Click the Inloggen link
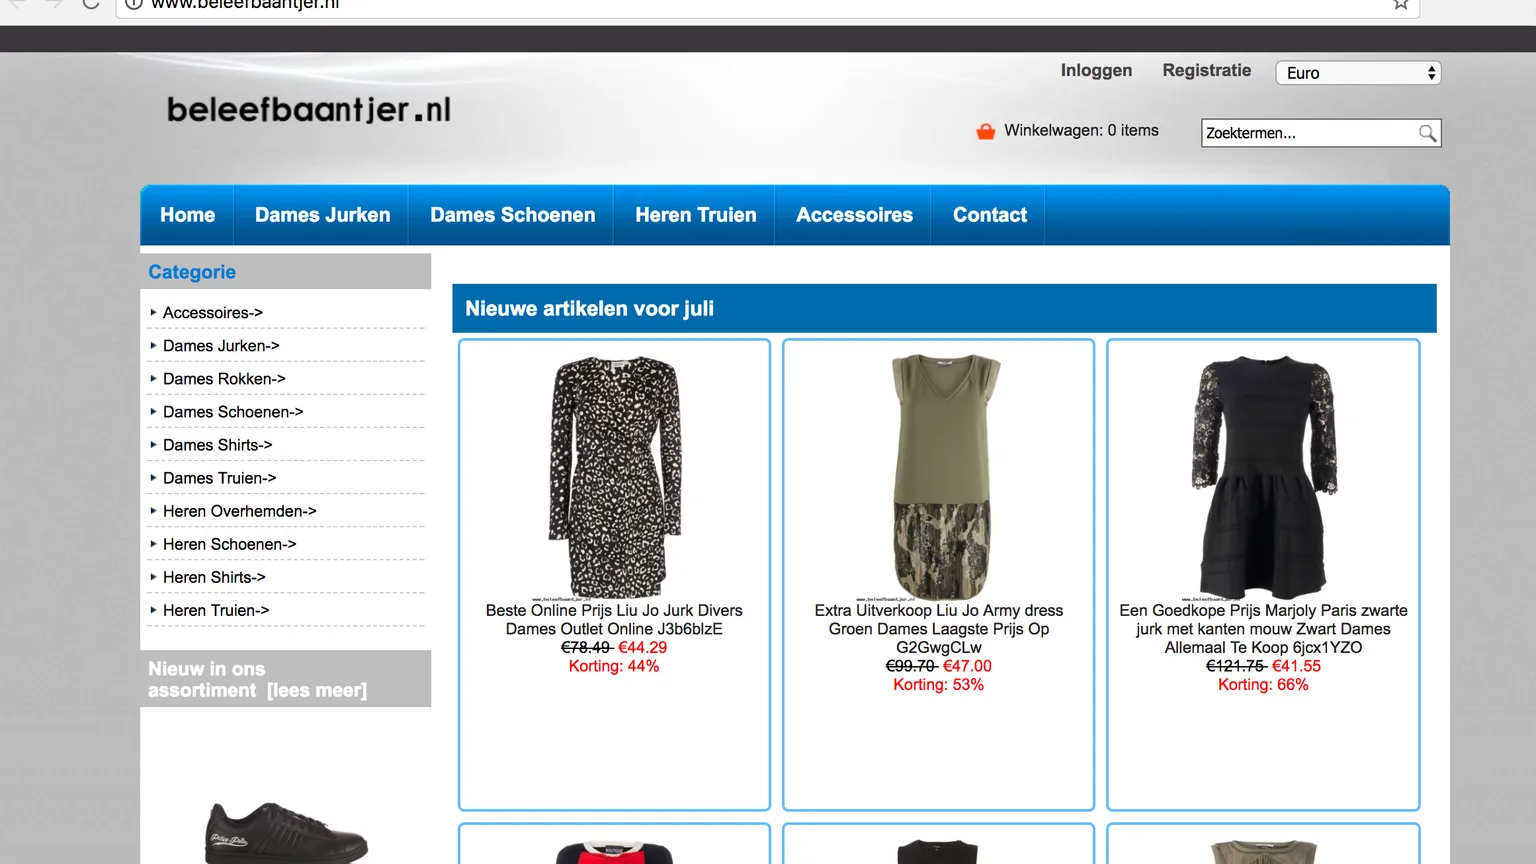The height and width of the screenshot is (864, 1536). [1096, 70]
